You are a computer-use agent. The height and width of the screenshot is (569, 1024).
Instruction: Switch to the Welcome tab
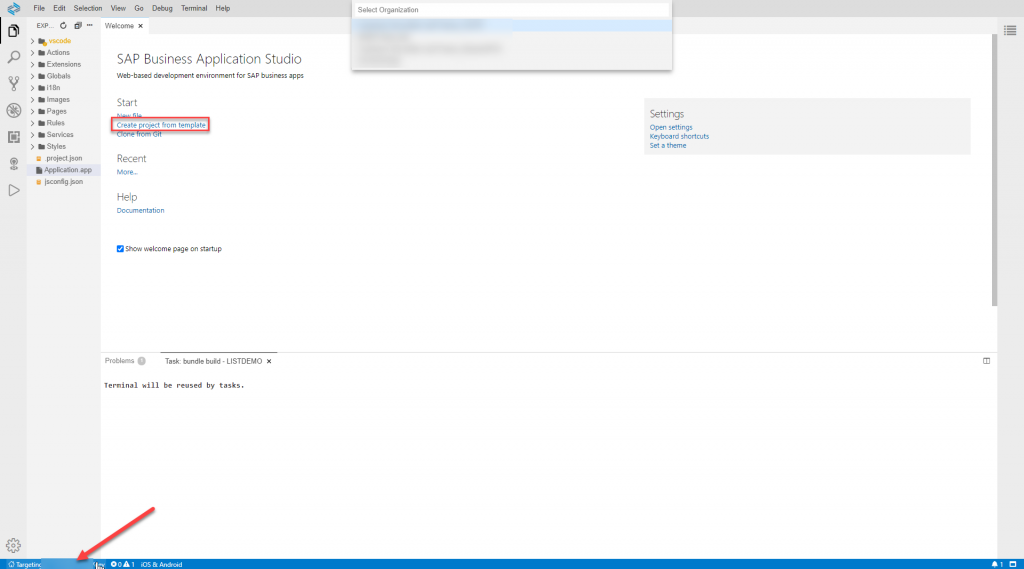pos(119,26)
